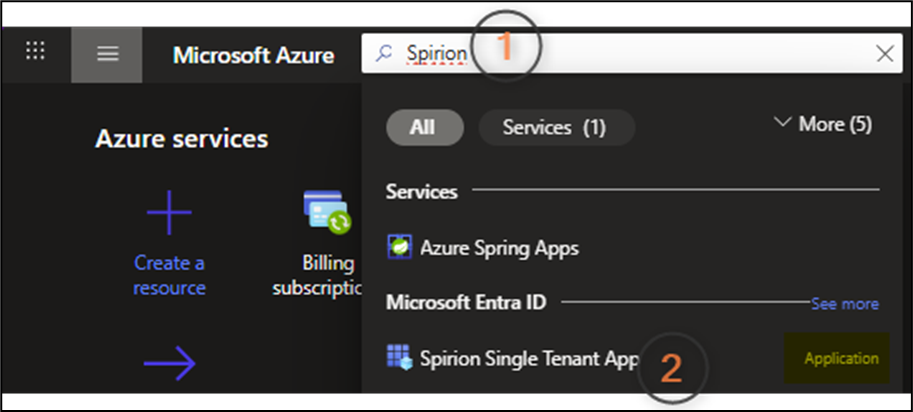Image resolution: width=913 pixels, height=412 pixels.
Task: Open the Billing subscriptions label
Action: tap(316, 275)
